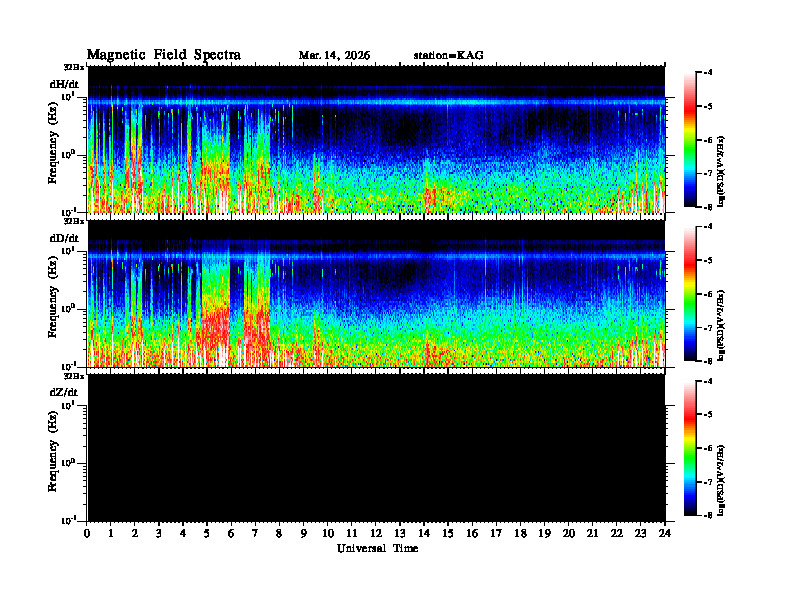Click the hour '6' tick label
This screenshot has height=612, width=792.
point(231,534)
